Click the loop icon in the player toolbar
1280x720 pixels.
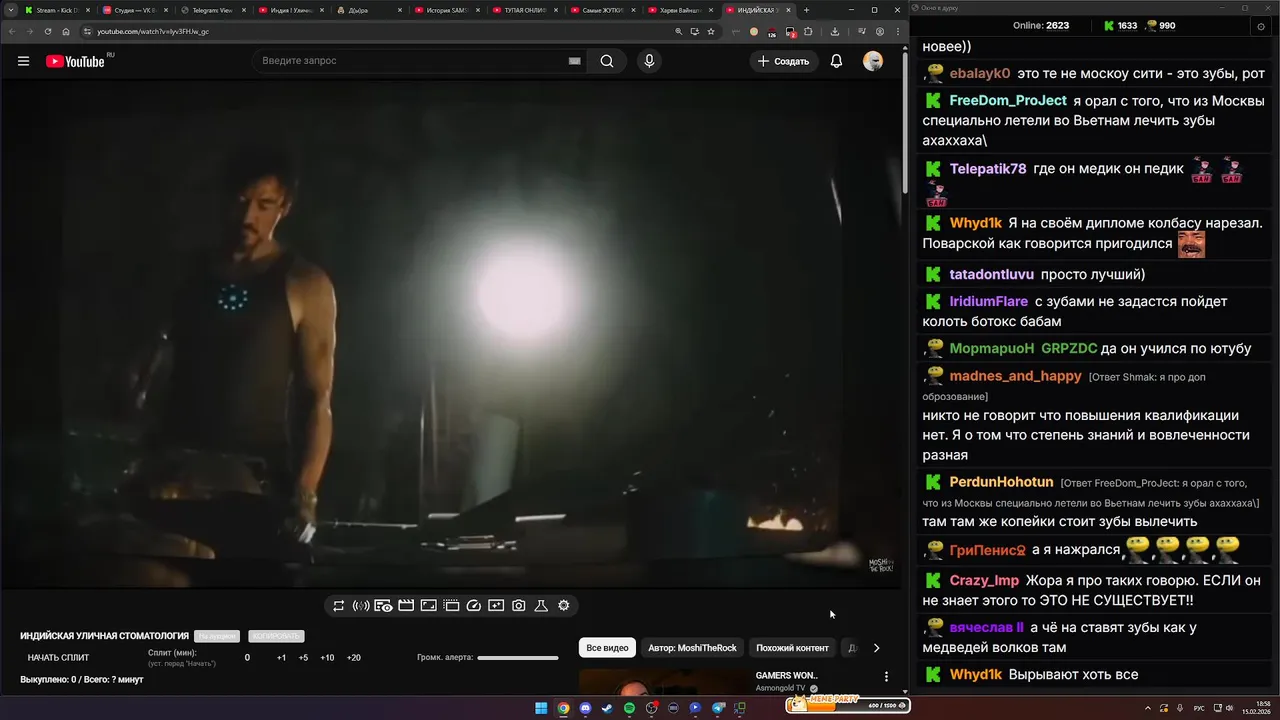(x=338, y=606)
